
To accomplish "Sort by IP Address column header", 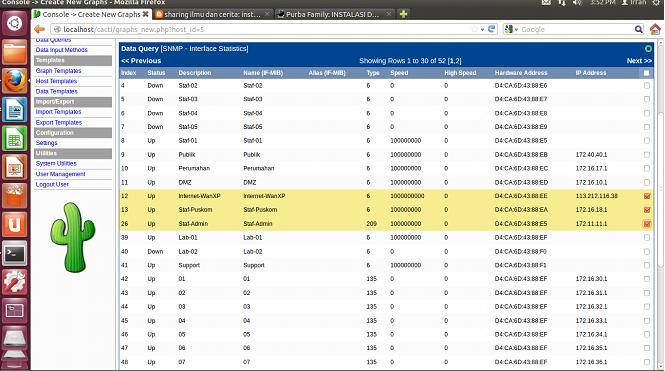I will pyautogui.click(x=591, y=73).
